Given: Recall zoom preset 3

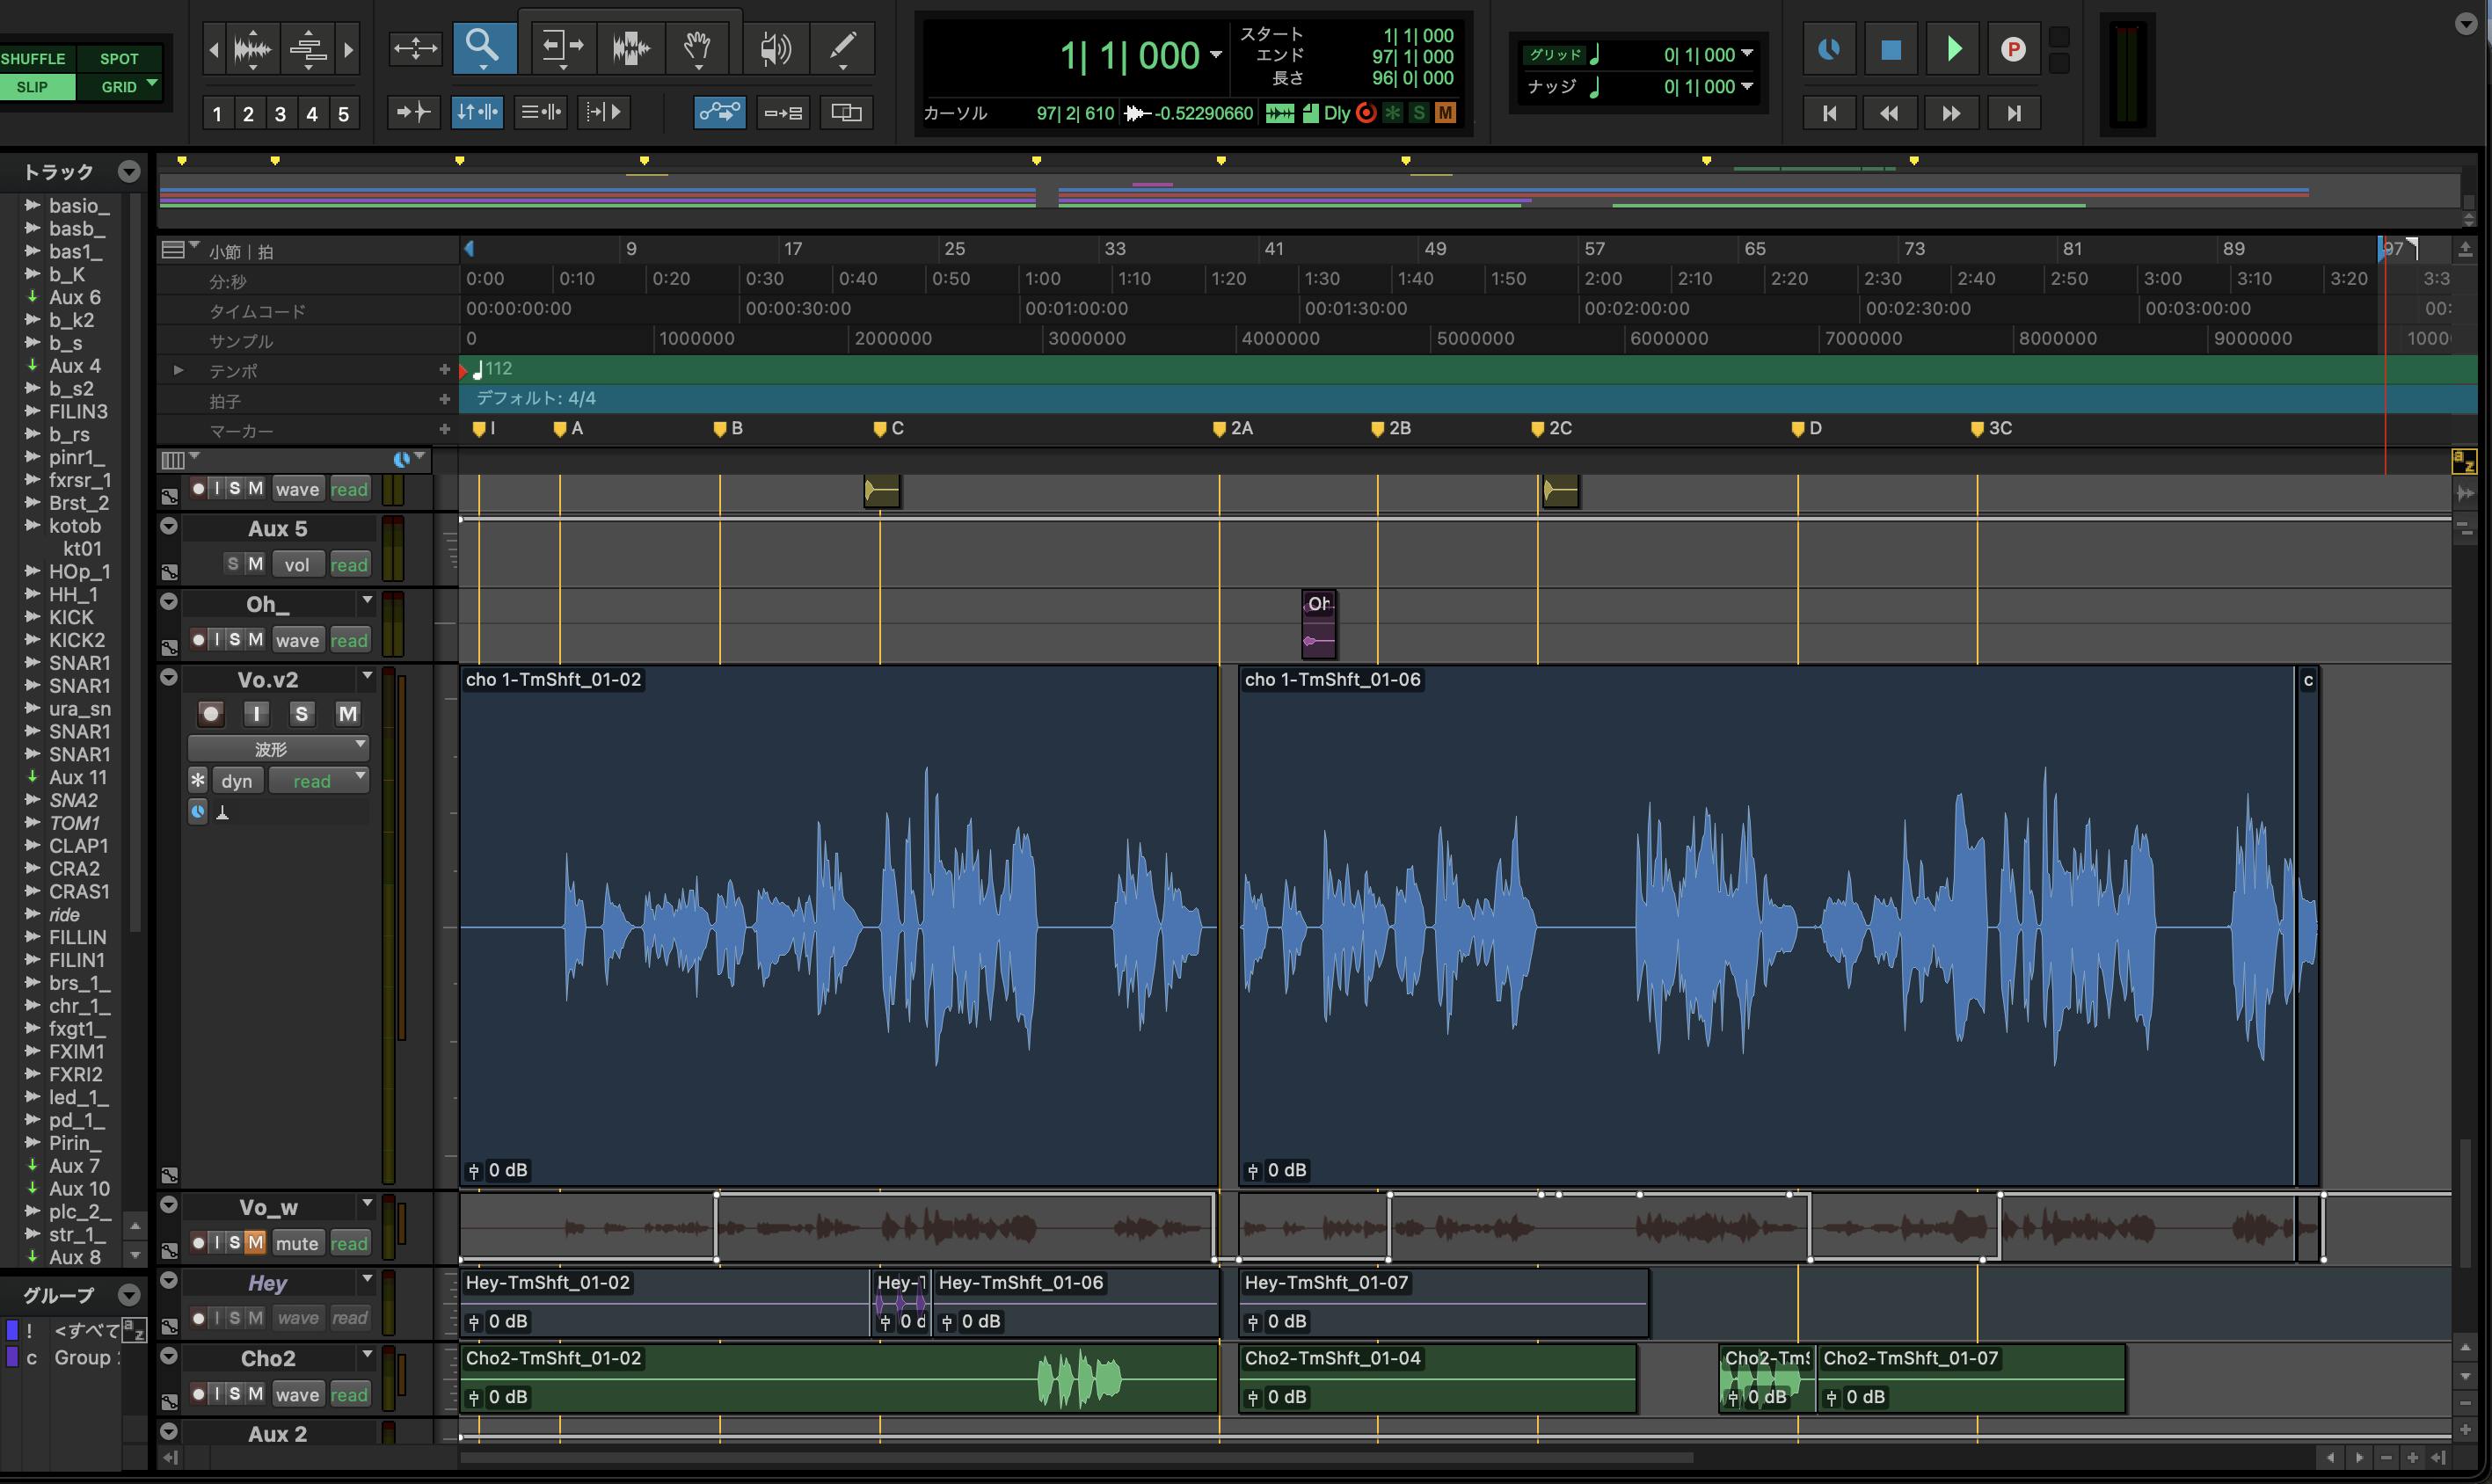Looking at the screenshot, I should click(x=280, y=114).
